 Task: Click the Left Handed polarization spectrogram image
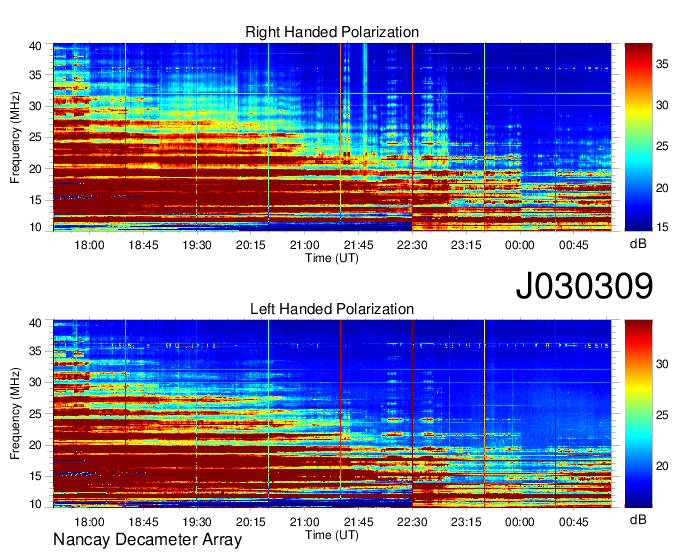pos(332,414)
